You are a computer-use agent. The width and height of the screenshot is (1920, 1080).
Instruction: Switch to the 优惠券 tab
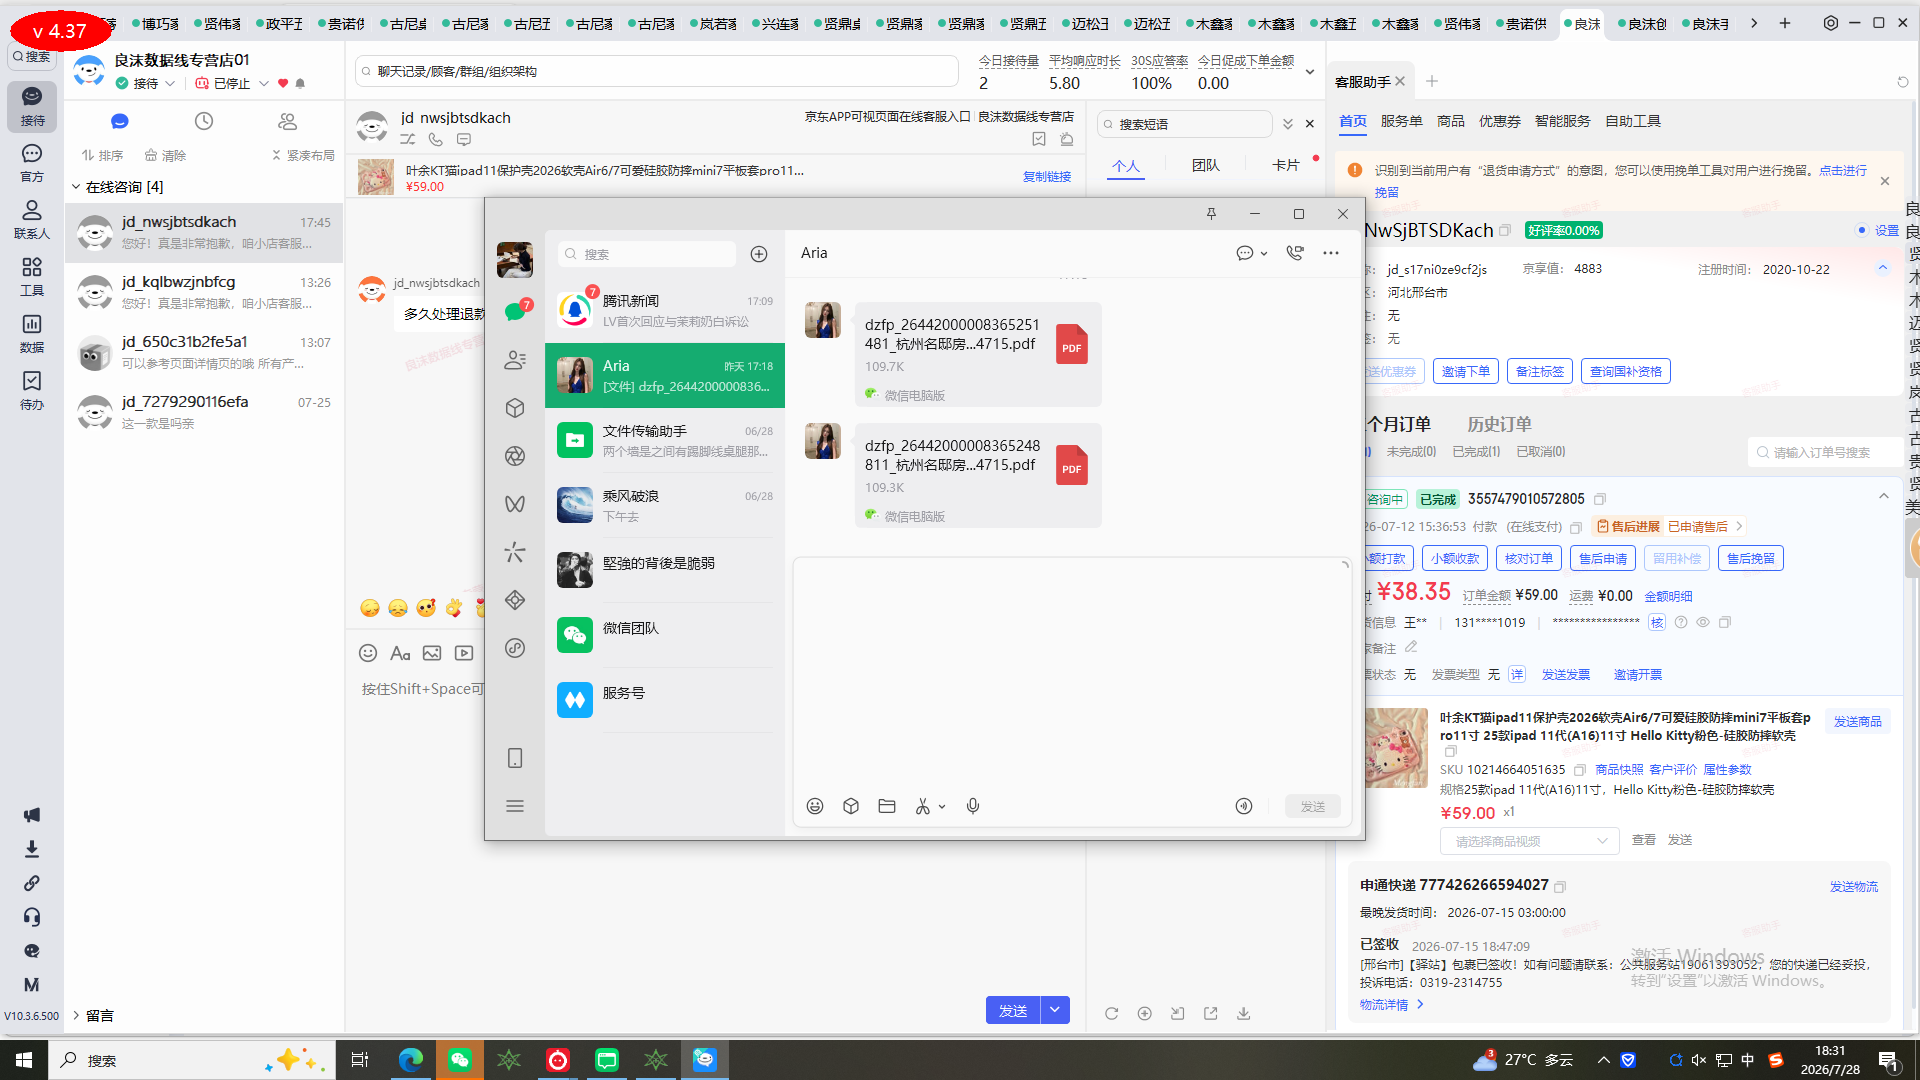pos(1499,121)
